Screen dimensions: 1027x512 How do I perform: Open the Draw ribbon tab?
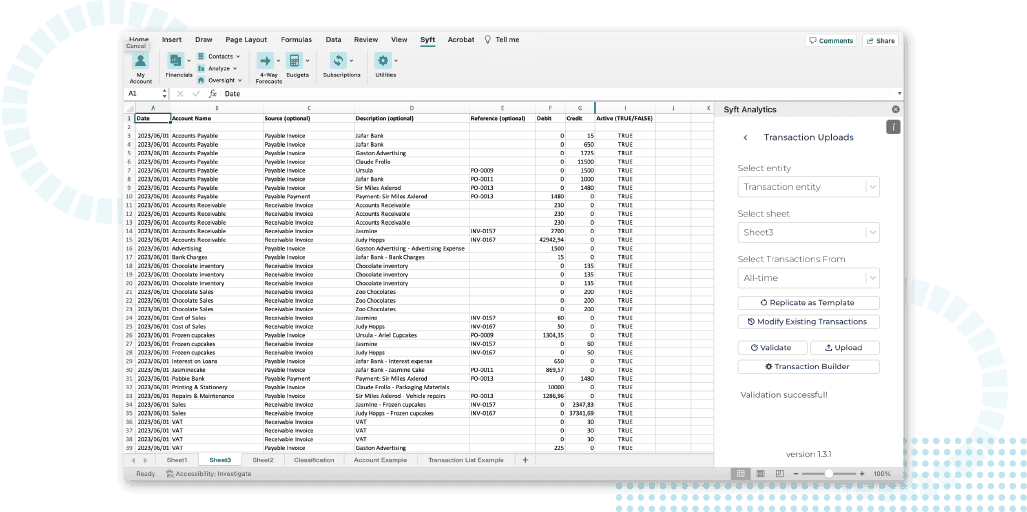[204, 39]
